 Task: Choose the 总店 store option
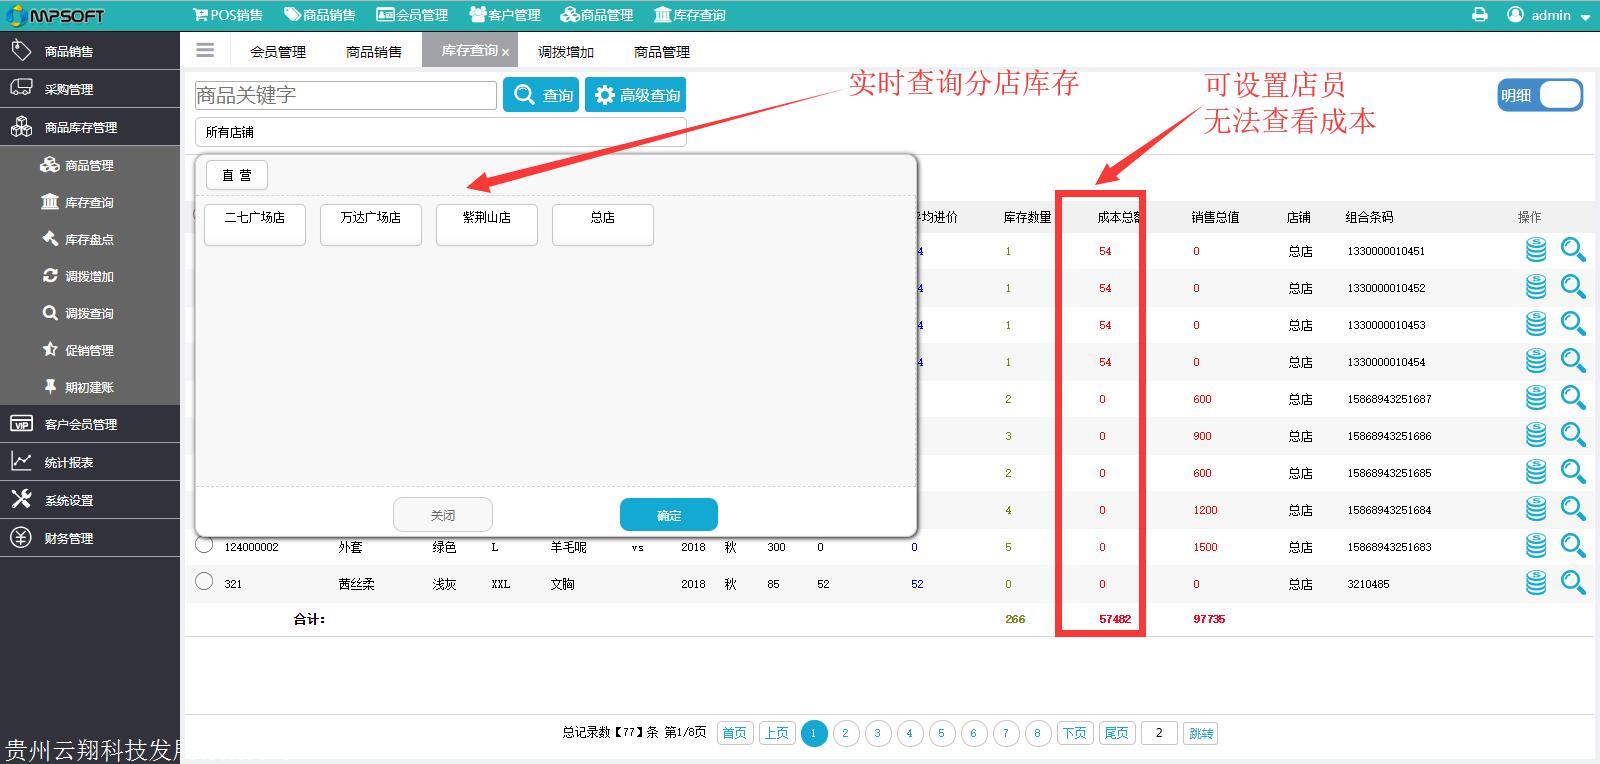point(603,224)
